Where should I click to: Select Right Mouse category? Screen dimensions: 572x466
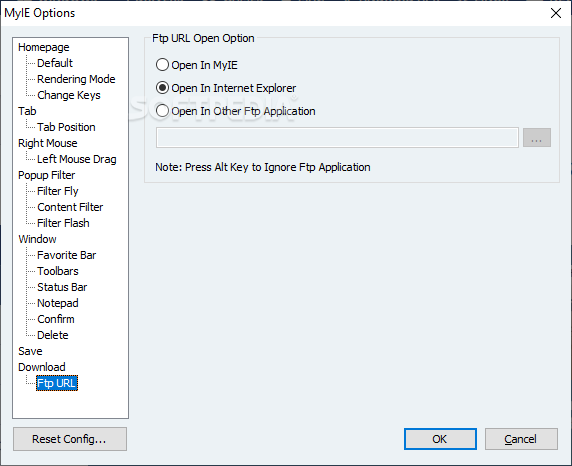coord(48,143)
